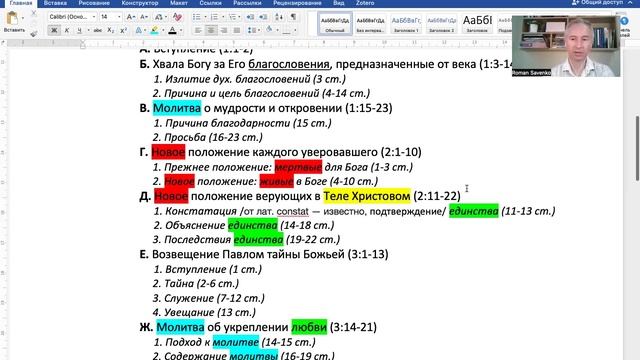Toggle strikethrough abc formatting
640x360 pixels.
click(98, 30)
